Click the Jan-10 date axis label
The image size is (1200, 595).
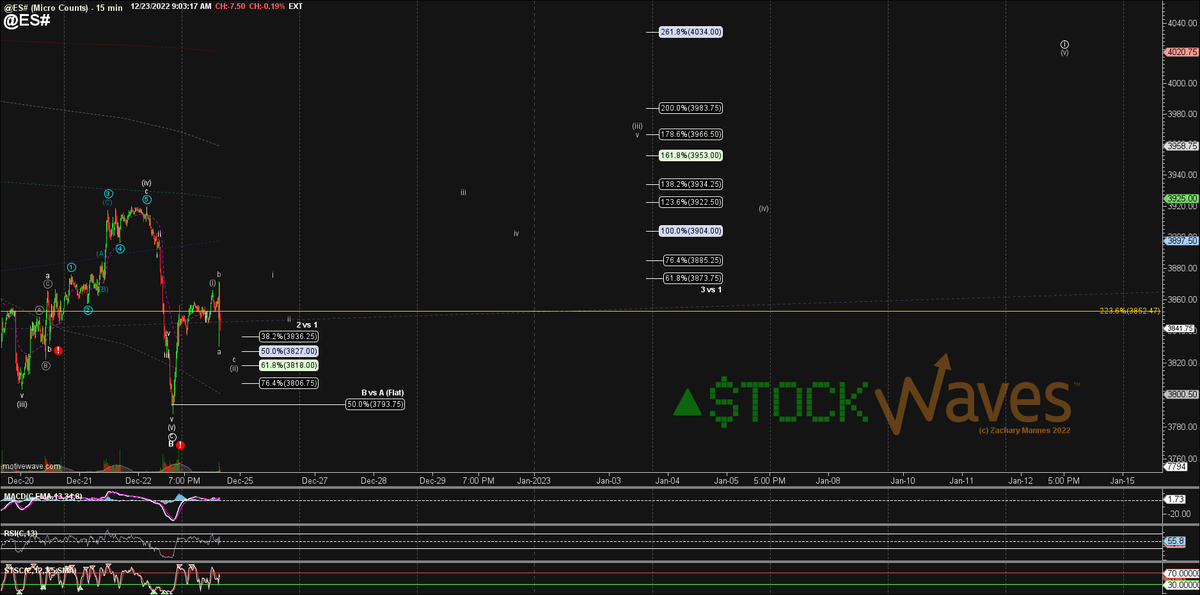[x=903, y=480]
